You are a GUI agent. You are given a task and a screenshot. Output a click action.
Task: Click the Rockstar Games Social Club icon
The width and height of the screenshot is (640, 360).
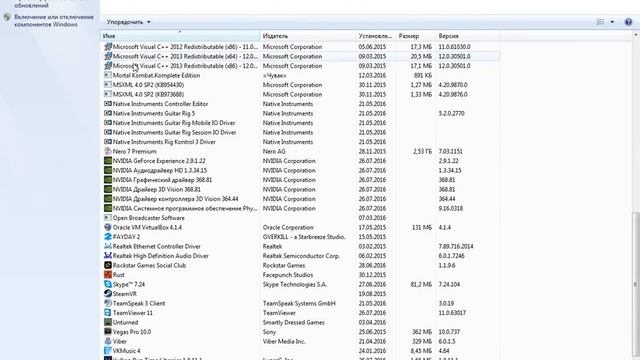pos(108,265)
